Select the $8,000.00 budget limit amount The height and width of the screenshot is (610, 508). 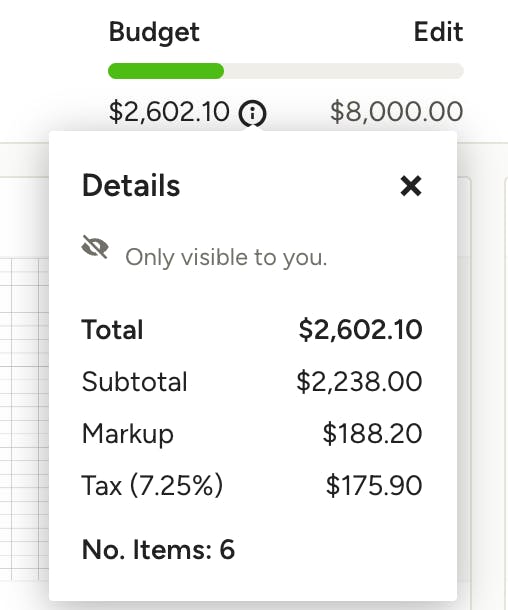click(397, 112)
